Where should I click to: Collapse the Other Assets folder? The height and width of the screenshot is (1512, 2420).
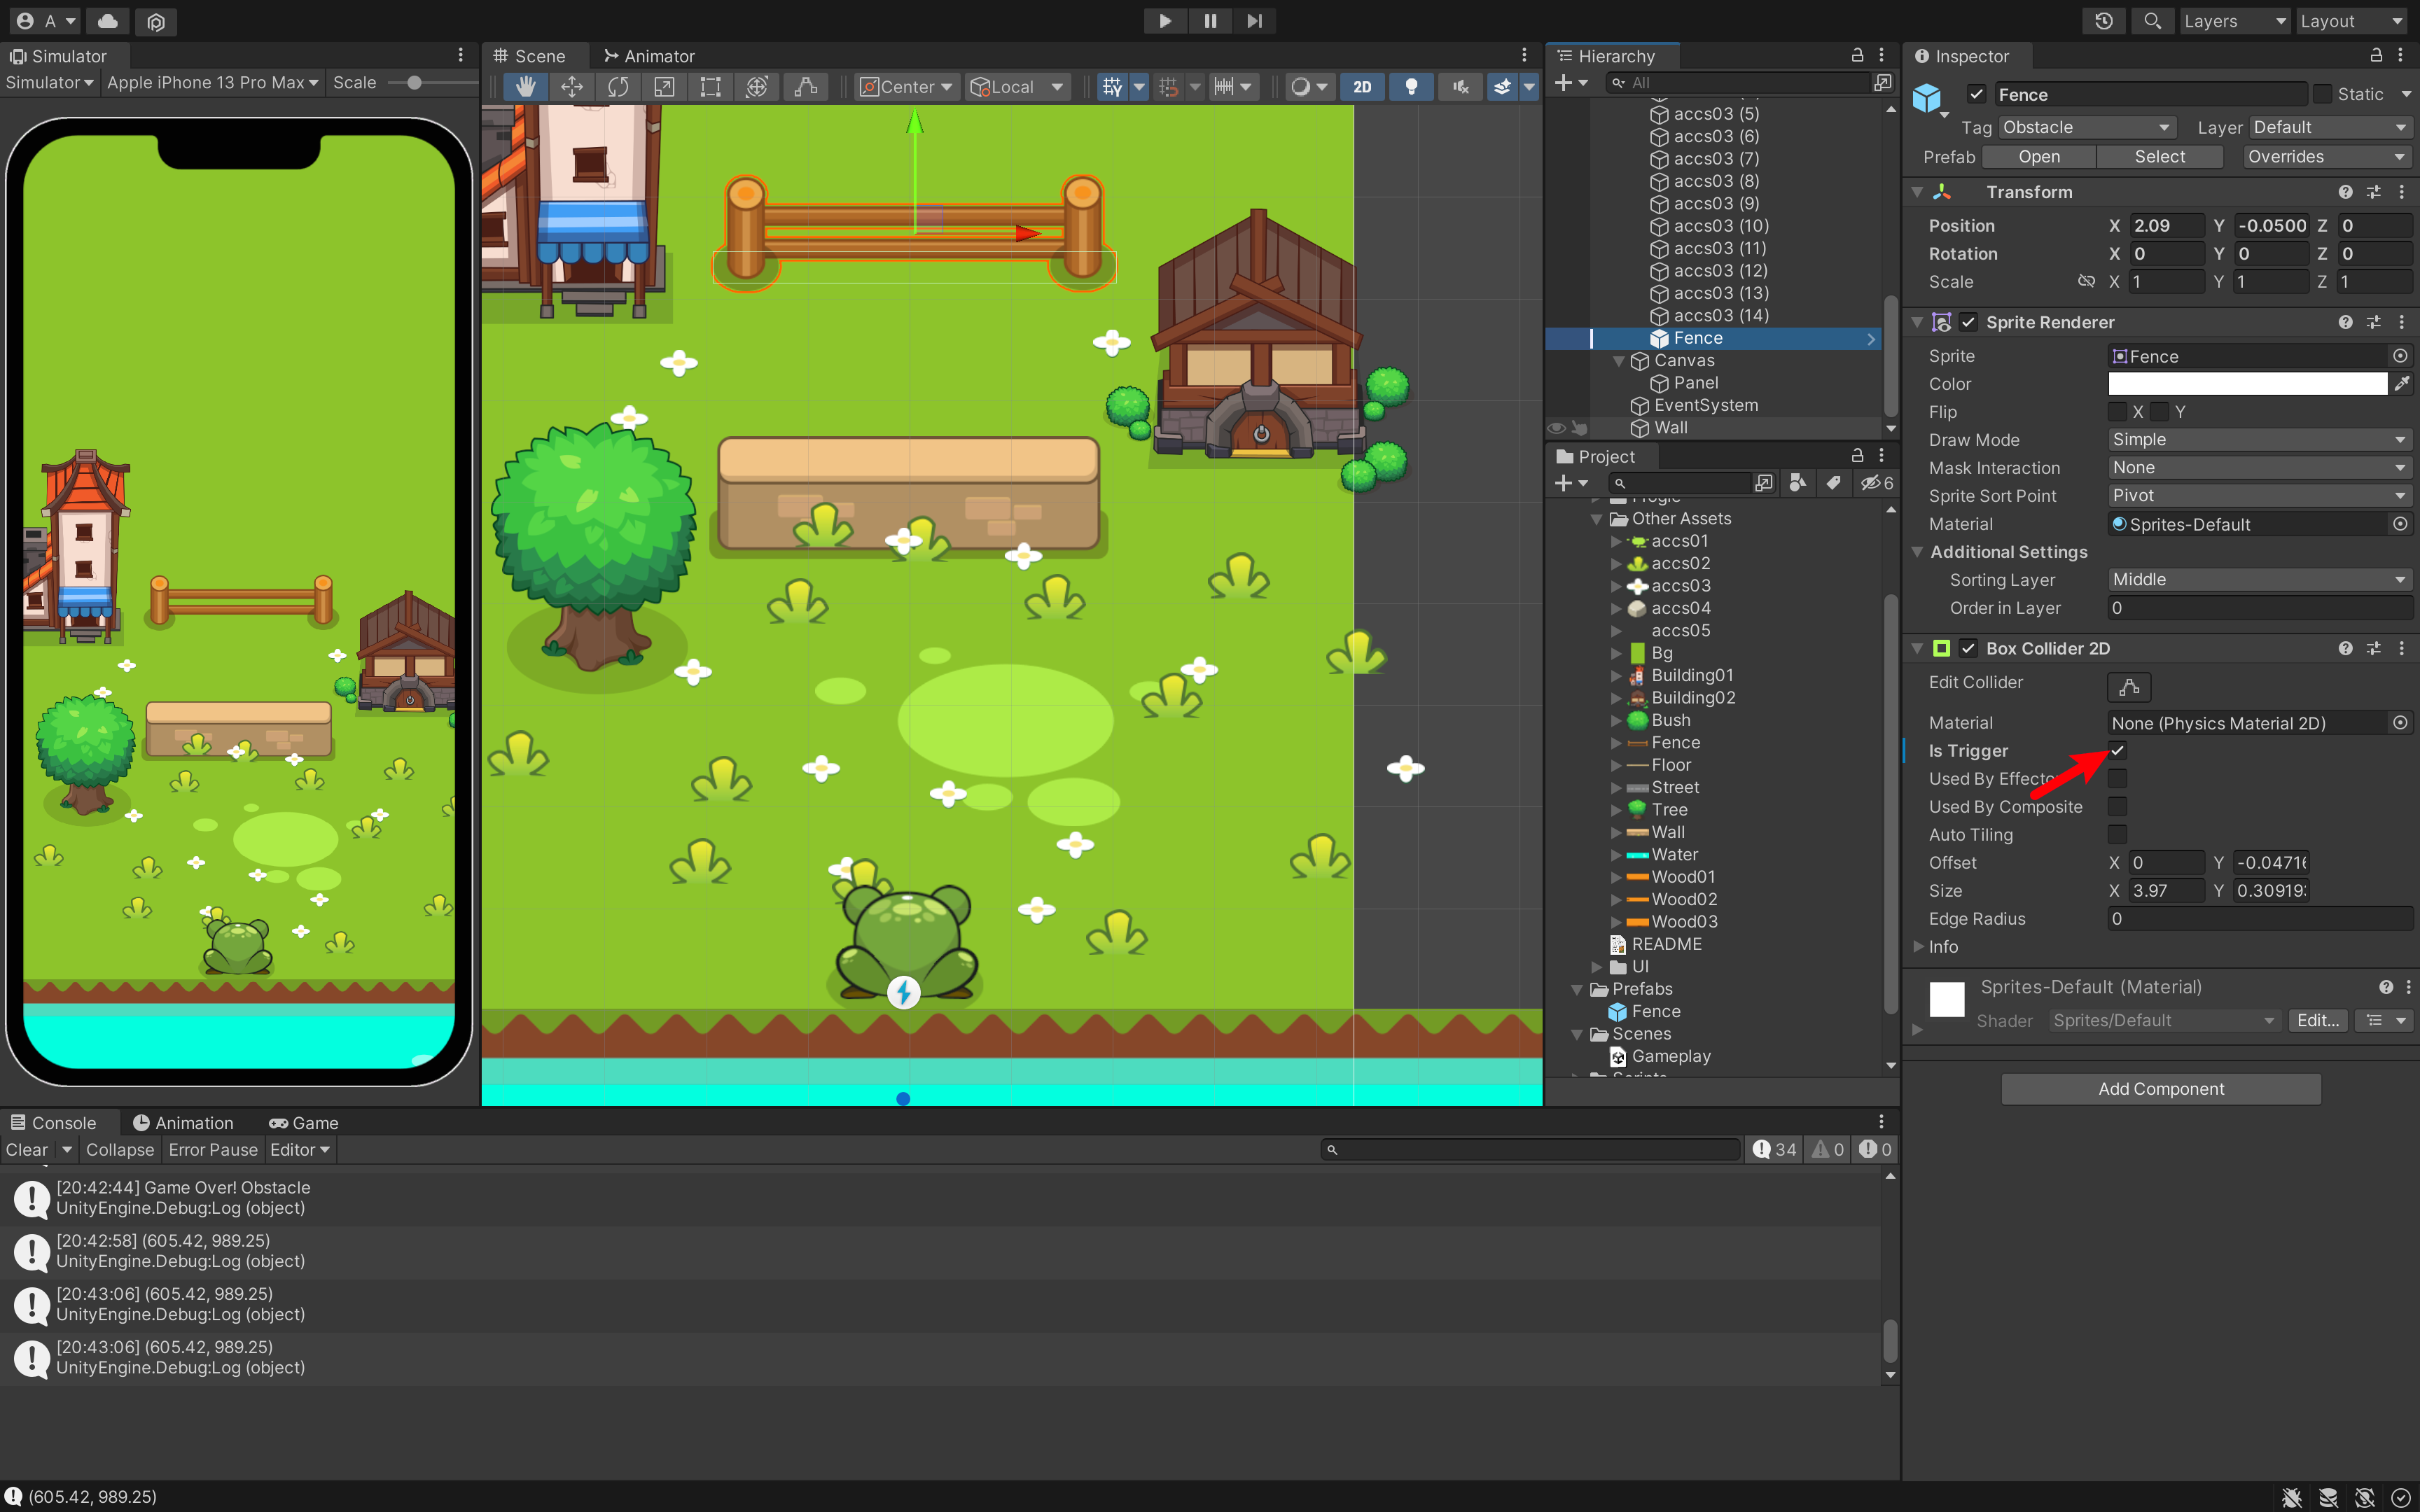click(x=1596, y=519)
